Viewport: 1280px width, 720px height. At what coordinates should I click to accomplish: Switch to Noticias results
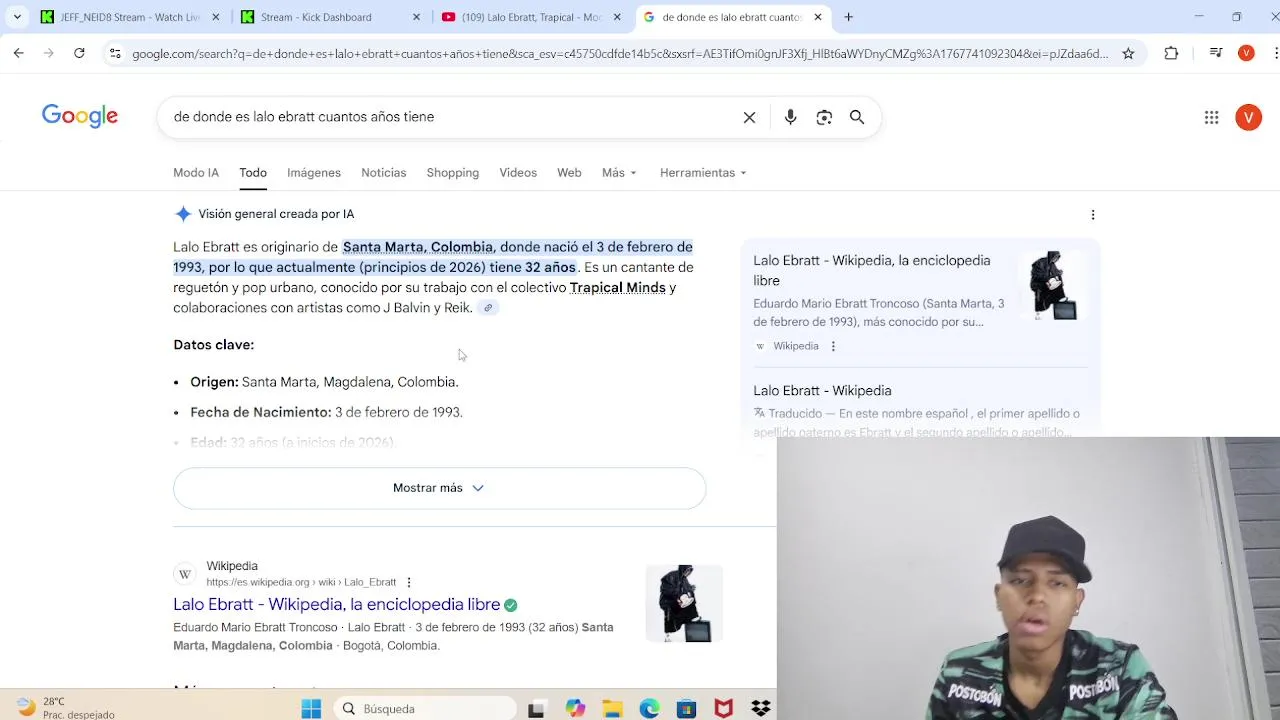tap(384, 173)
